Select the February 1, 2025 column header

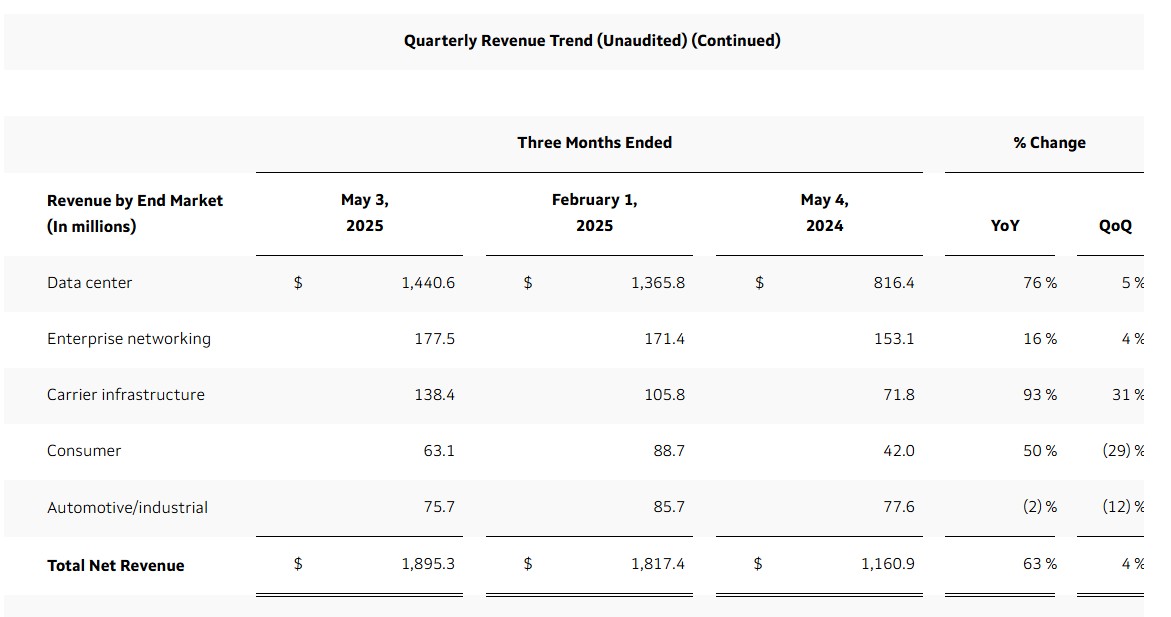[x=594, y=213]
